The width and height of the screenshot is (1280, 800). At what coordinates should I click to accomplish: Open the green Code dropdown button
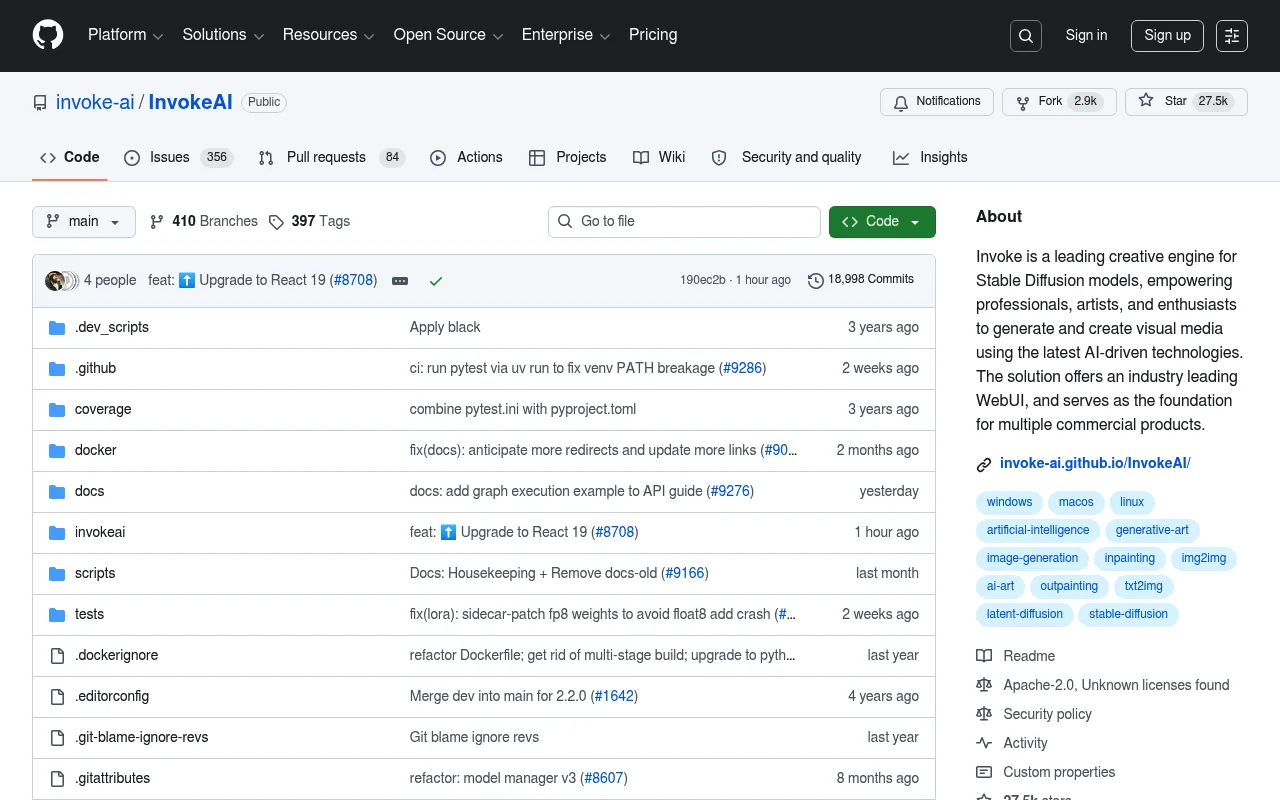[882, 222]
